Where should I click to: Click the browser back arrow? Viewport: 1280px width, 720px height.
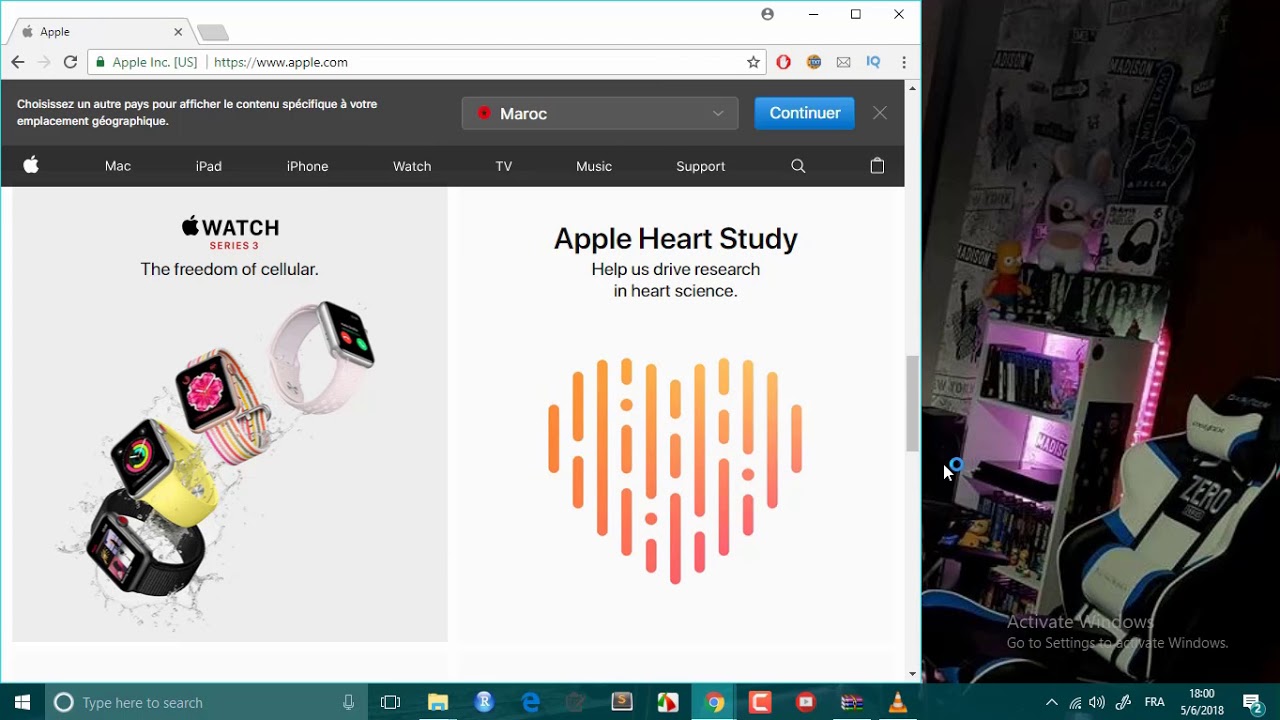[17, 62]
